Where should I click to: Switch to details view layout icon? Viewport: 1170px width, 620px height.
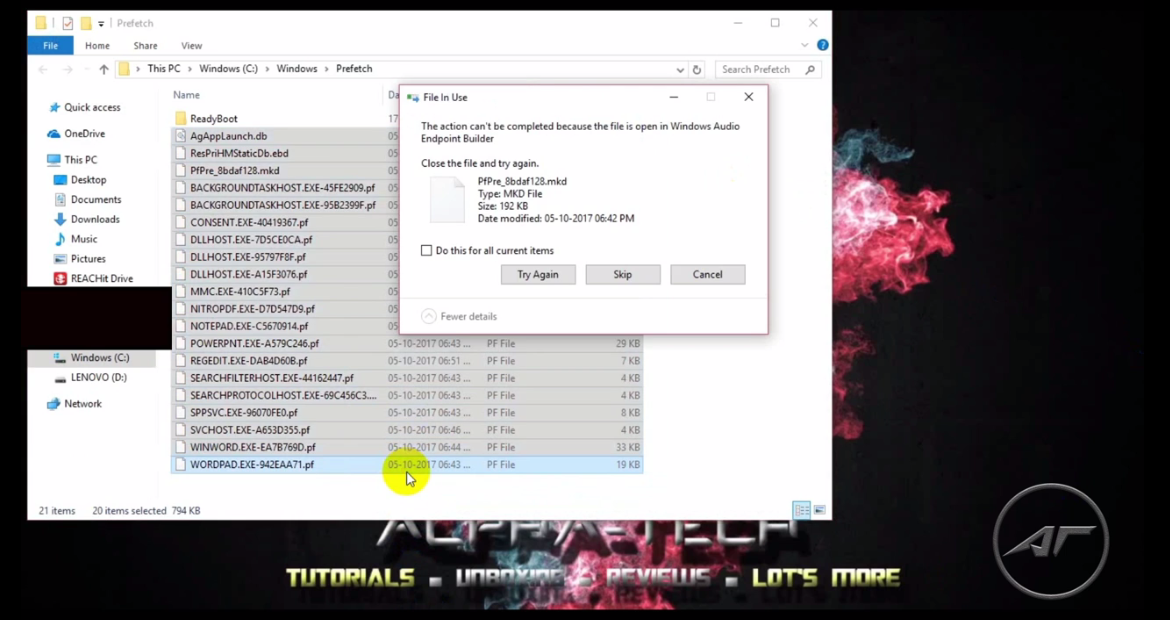click(801, 510)
